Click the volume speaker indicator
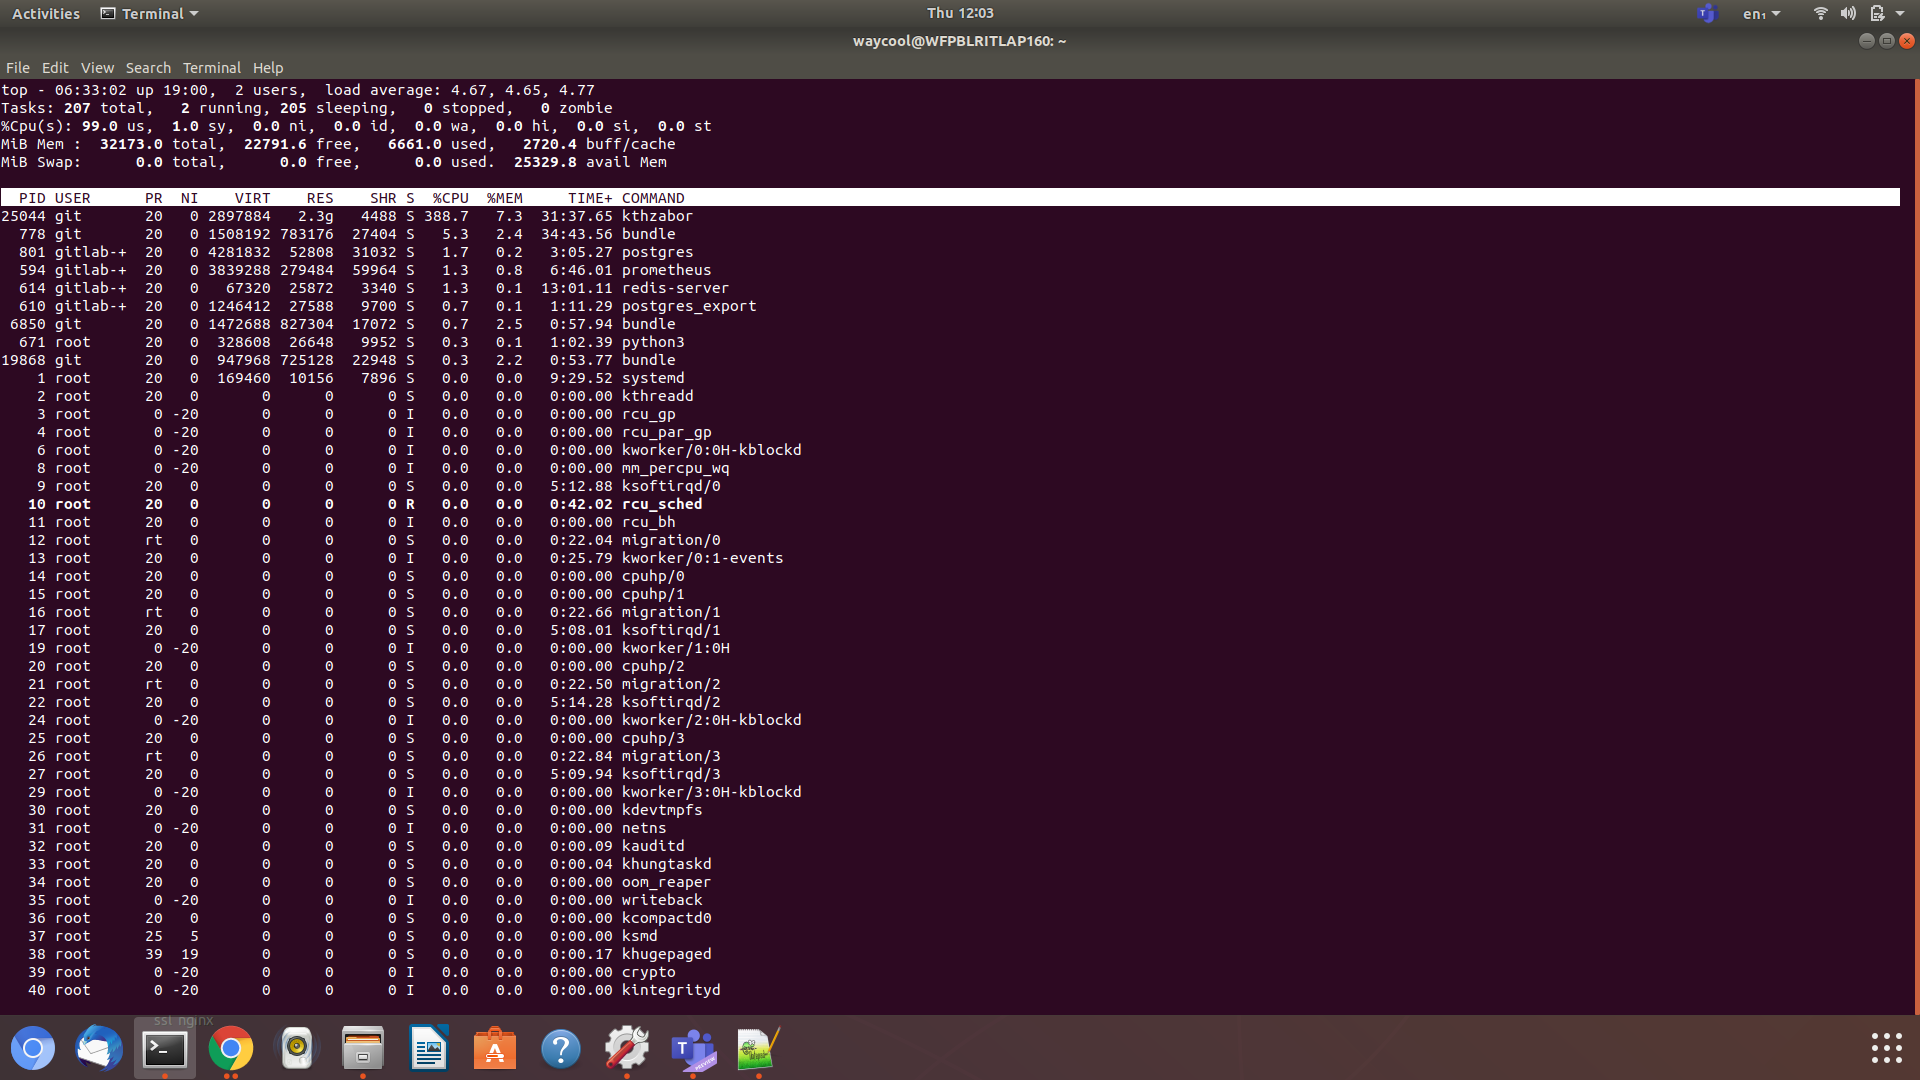 1848,14
